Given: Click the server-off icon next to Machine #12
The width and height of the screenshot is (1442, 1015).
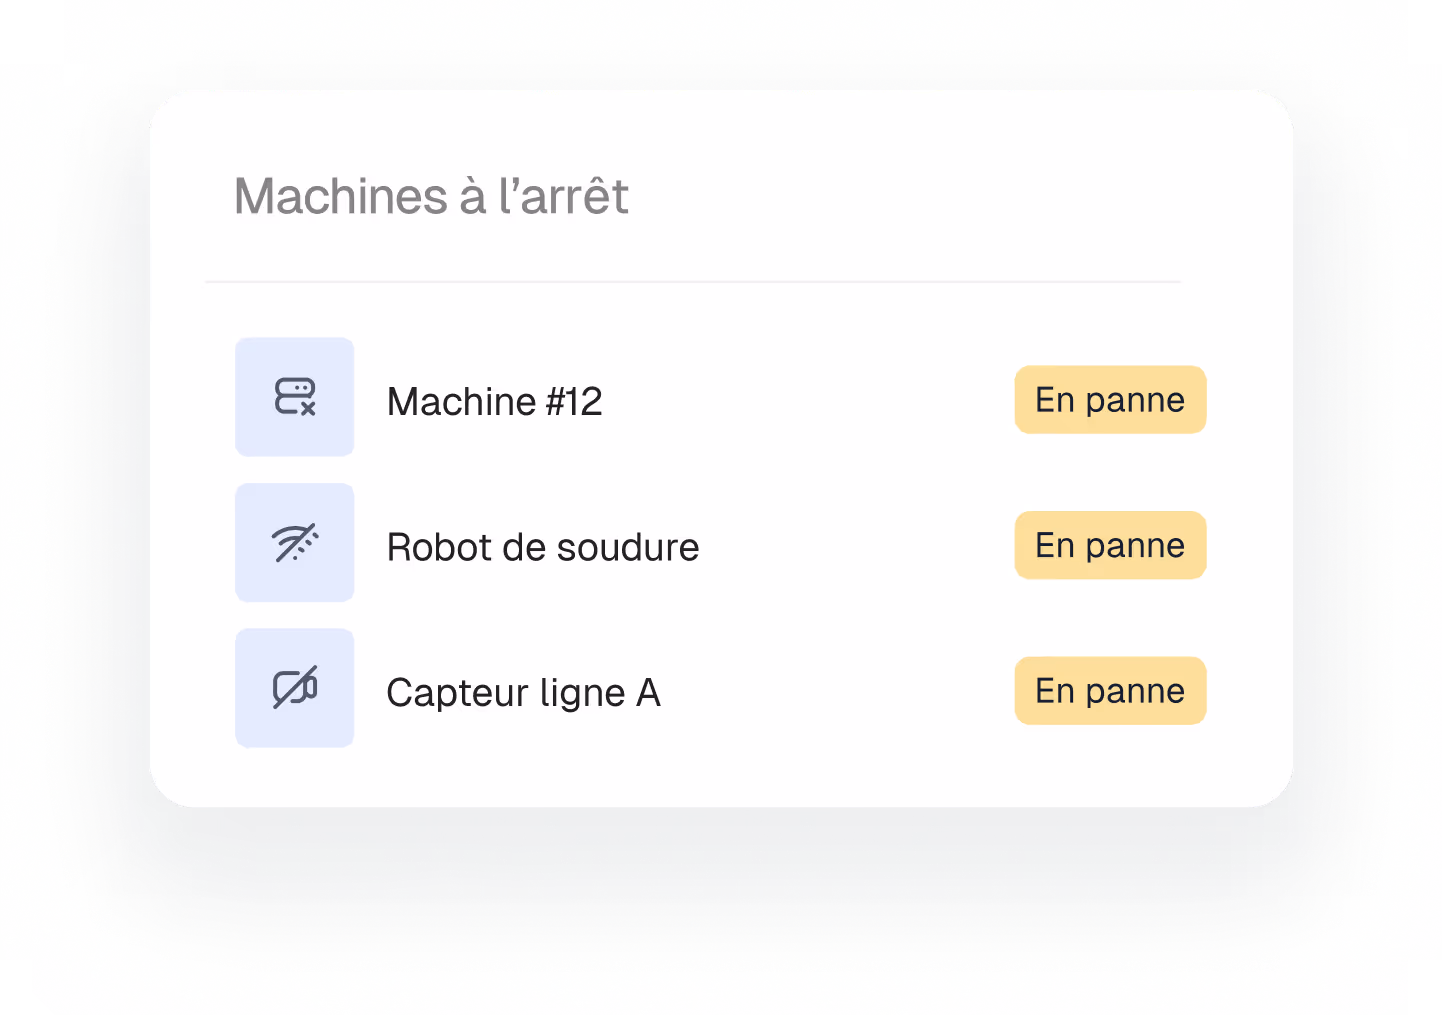Looking at the screenshot, I should tap(294, 397).
